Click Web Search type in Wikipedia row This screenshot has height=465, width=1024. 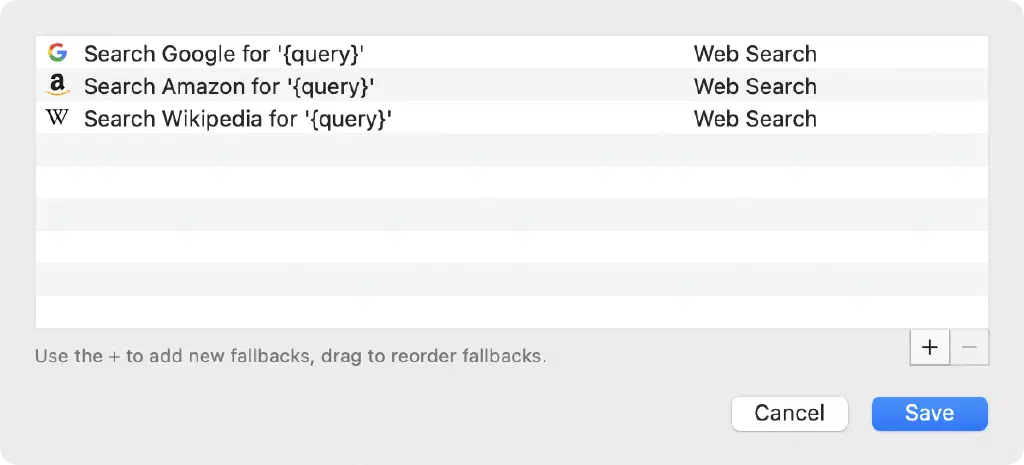(755, 119)
